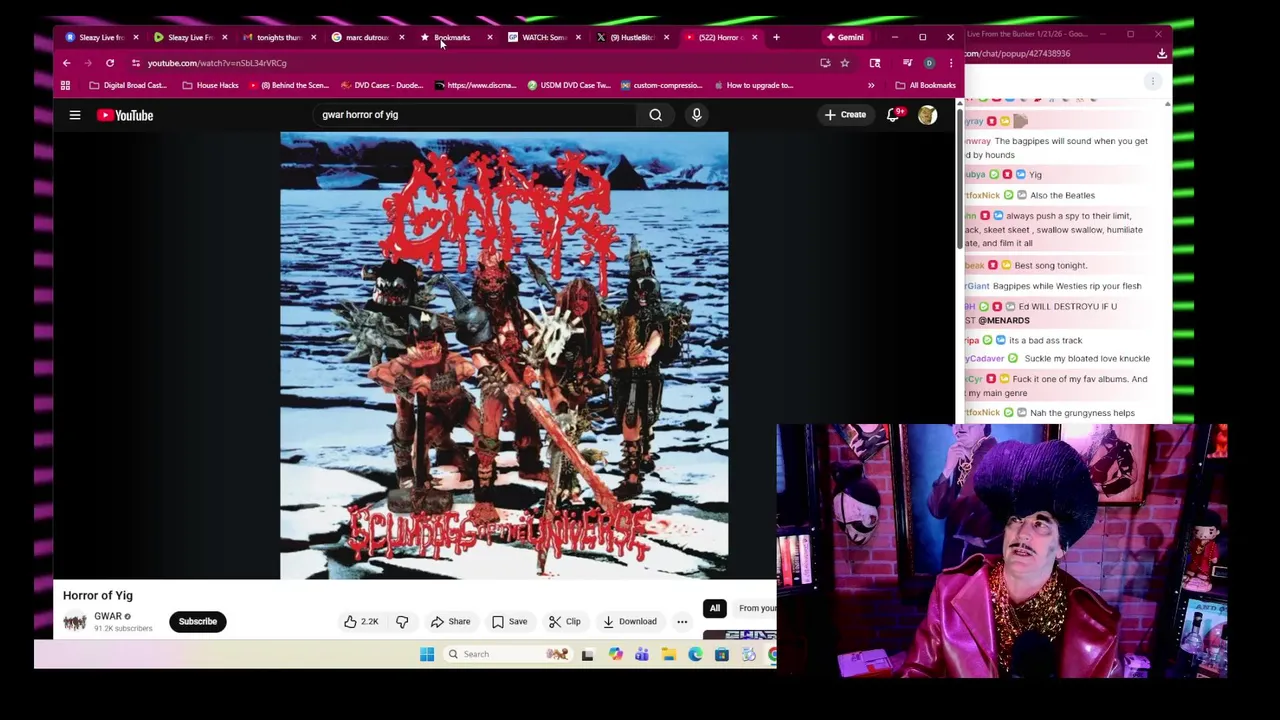Open Microsoft Store from the taskbar

[721, 654]
